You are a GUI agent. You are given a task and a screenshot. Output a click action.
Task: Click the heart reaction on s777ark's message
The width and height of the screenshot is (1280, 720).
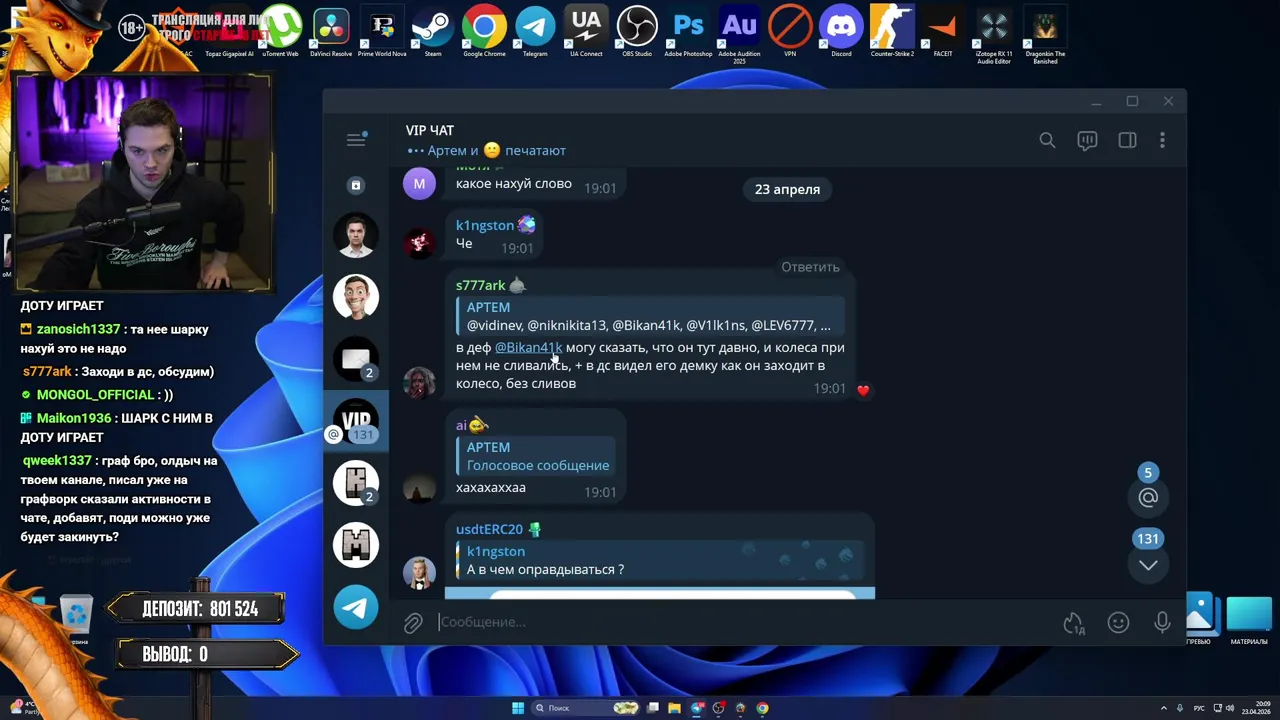click(x=863, y=390)
